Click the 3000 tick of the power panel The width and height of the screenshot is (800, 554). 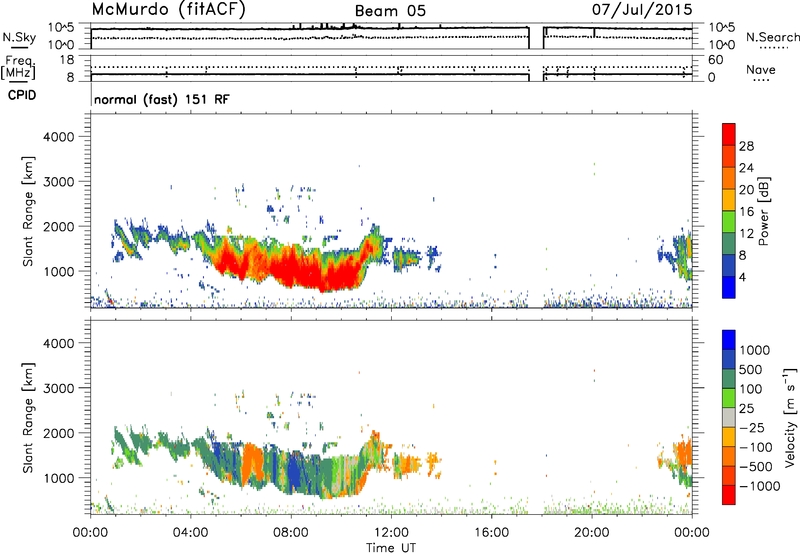58,182
